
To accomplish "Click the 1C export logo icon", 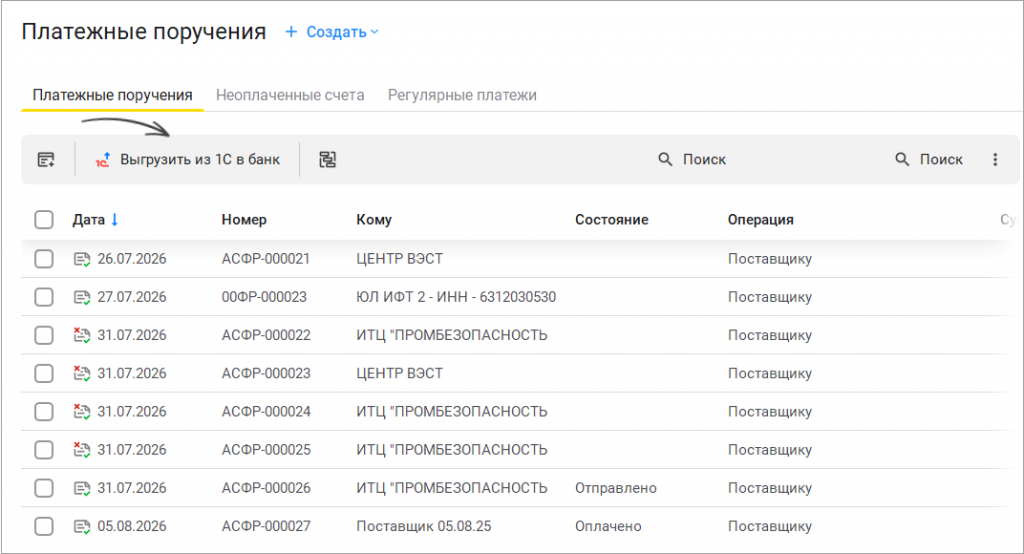I will coord(103,159).
